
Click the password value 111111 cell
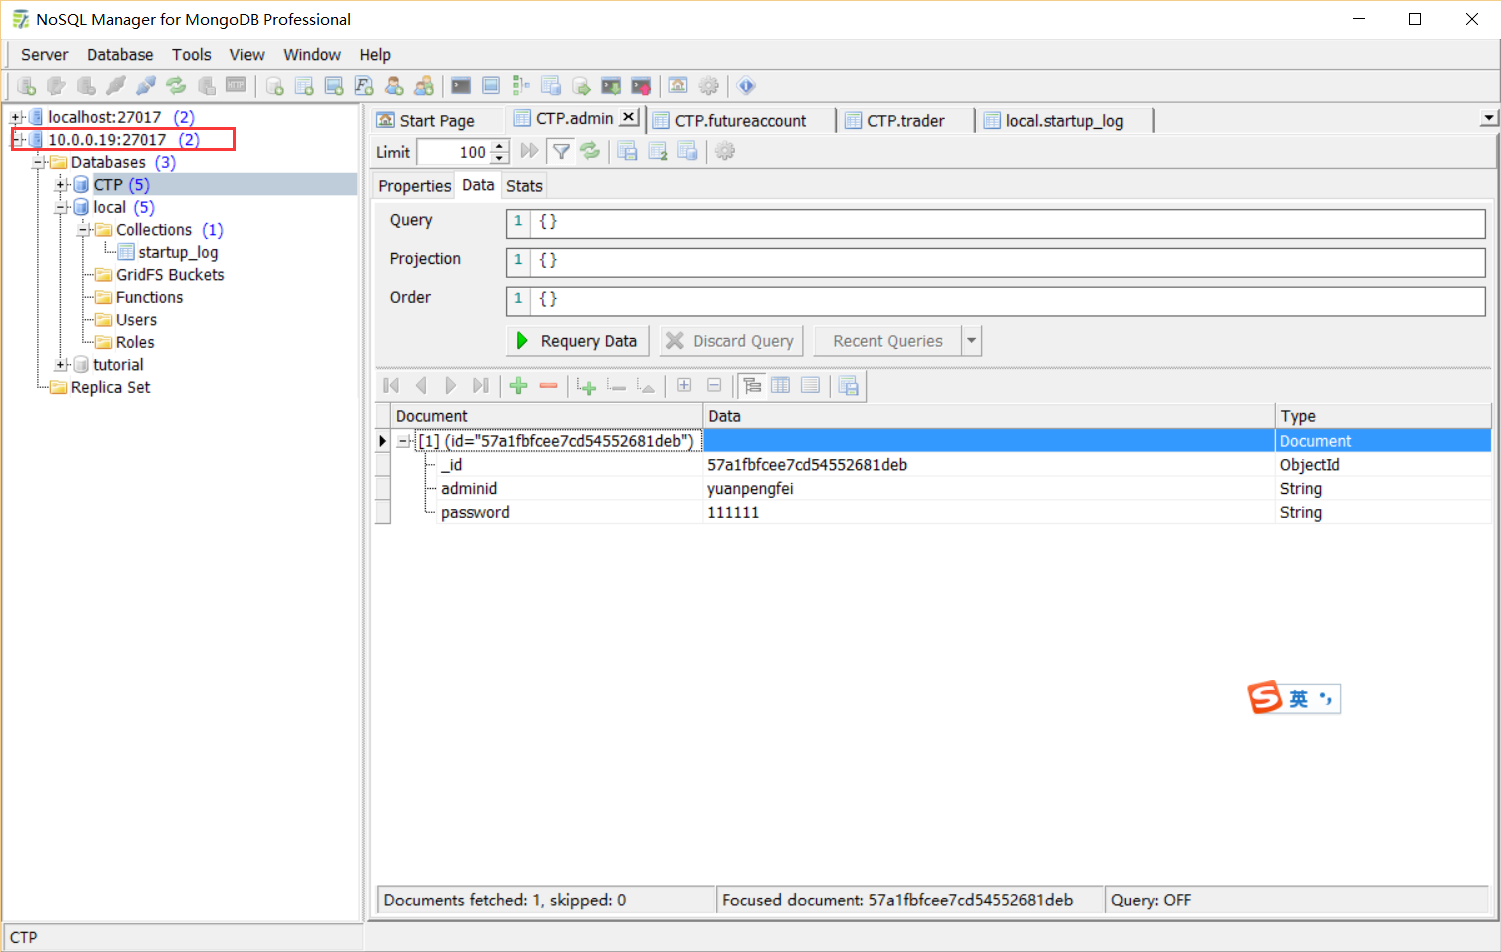(x=989, y=513)
